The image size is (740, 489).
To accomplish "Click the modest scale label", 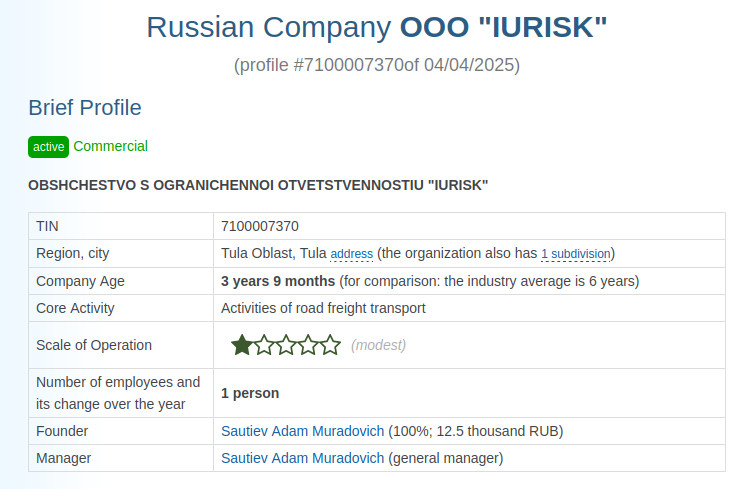I will pyautogui.click(x=378, y=345).
